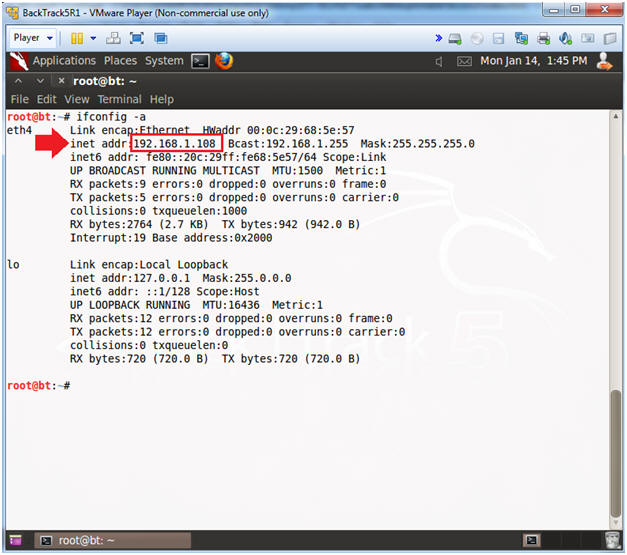This screenshot has width=627, height=555.
Task: Click the pause virtual machine icon
Action: (x=77, y=38)
